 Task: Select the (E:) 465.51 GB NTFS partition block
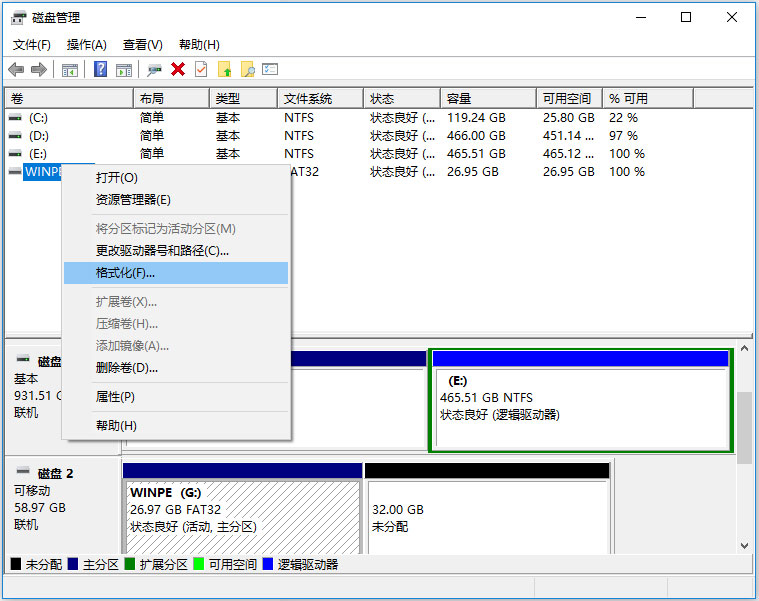581,401
